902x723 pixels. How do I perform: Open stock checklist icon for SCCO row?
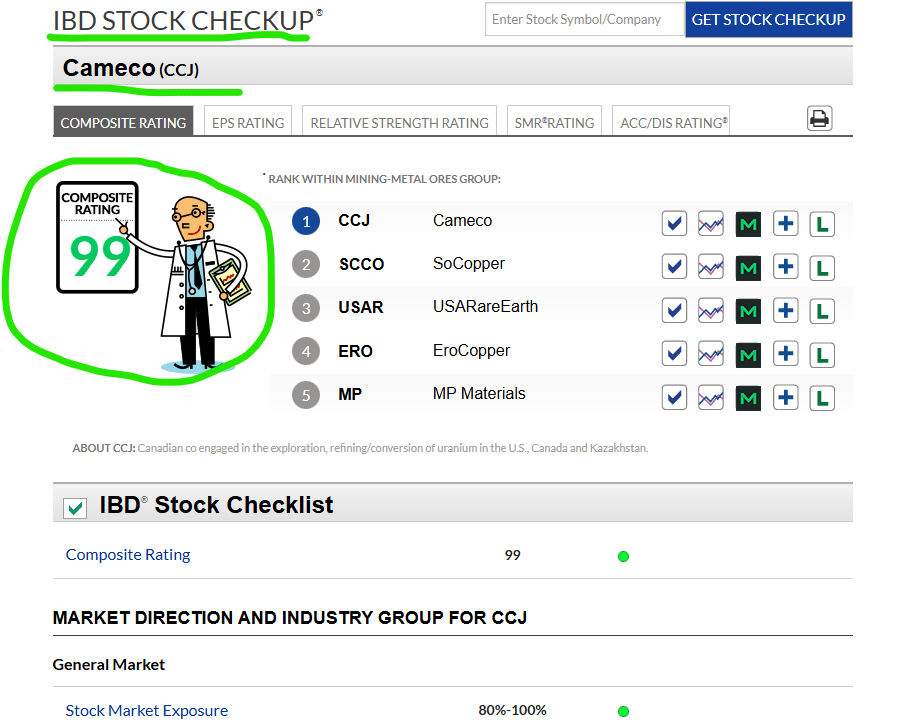(674, 267)
